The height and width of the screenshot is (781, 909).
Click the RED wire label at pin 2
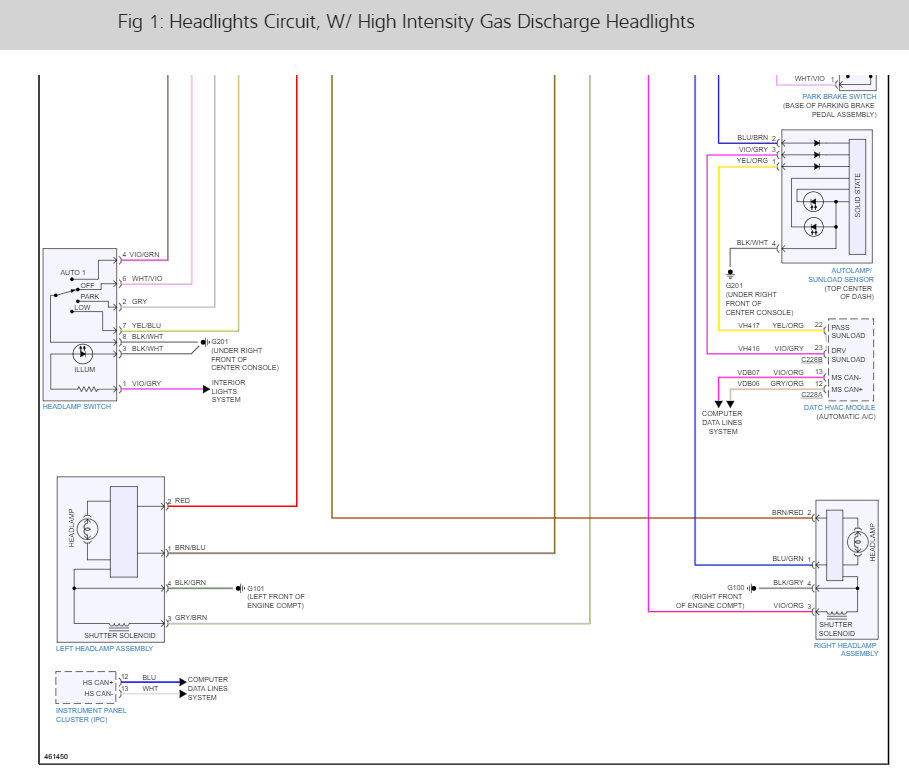point(182,500)
